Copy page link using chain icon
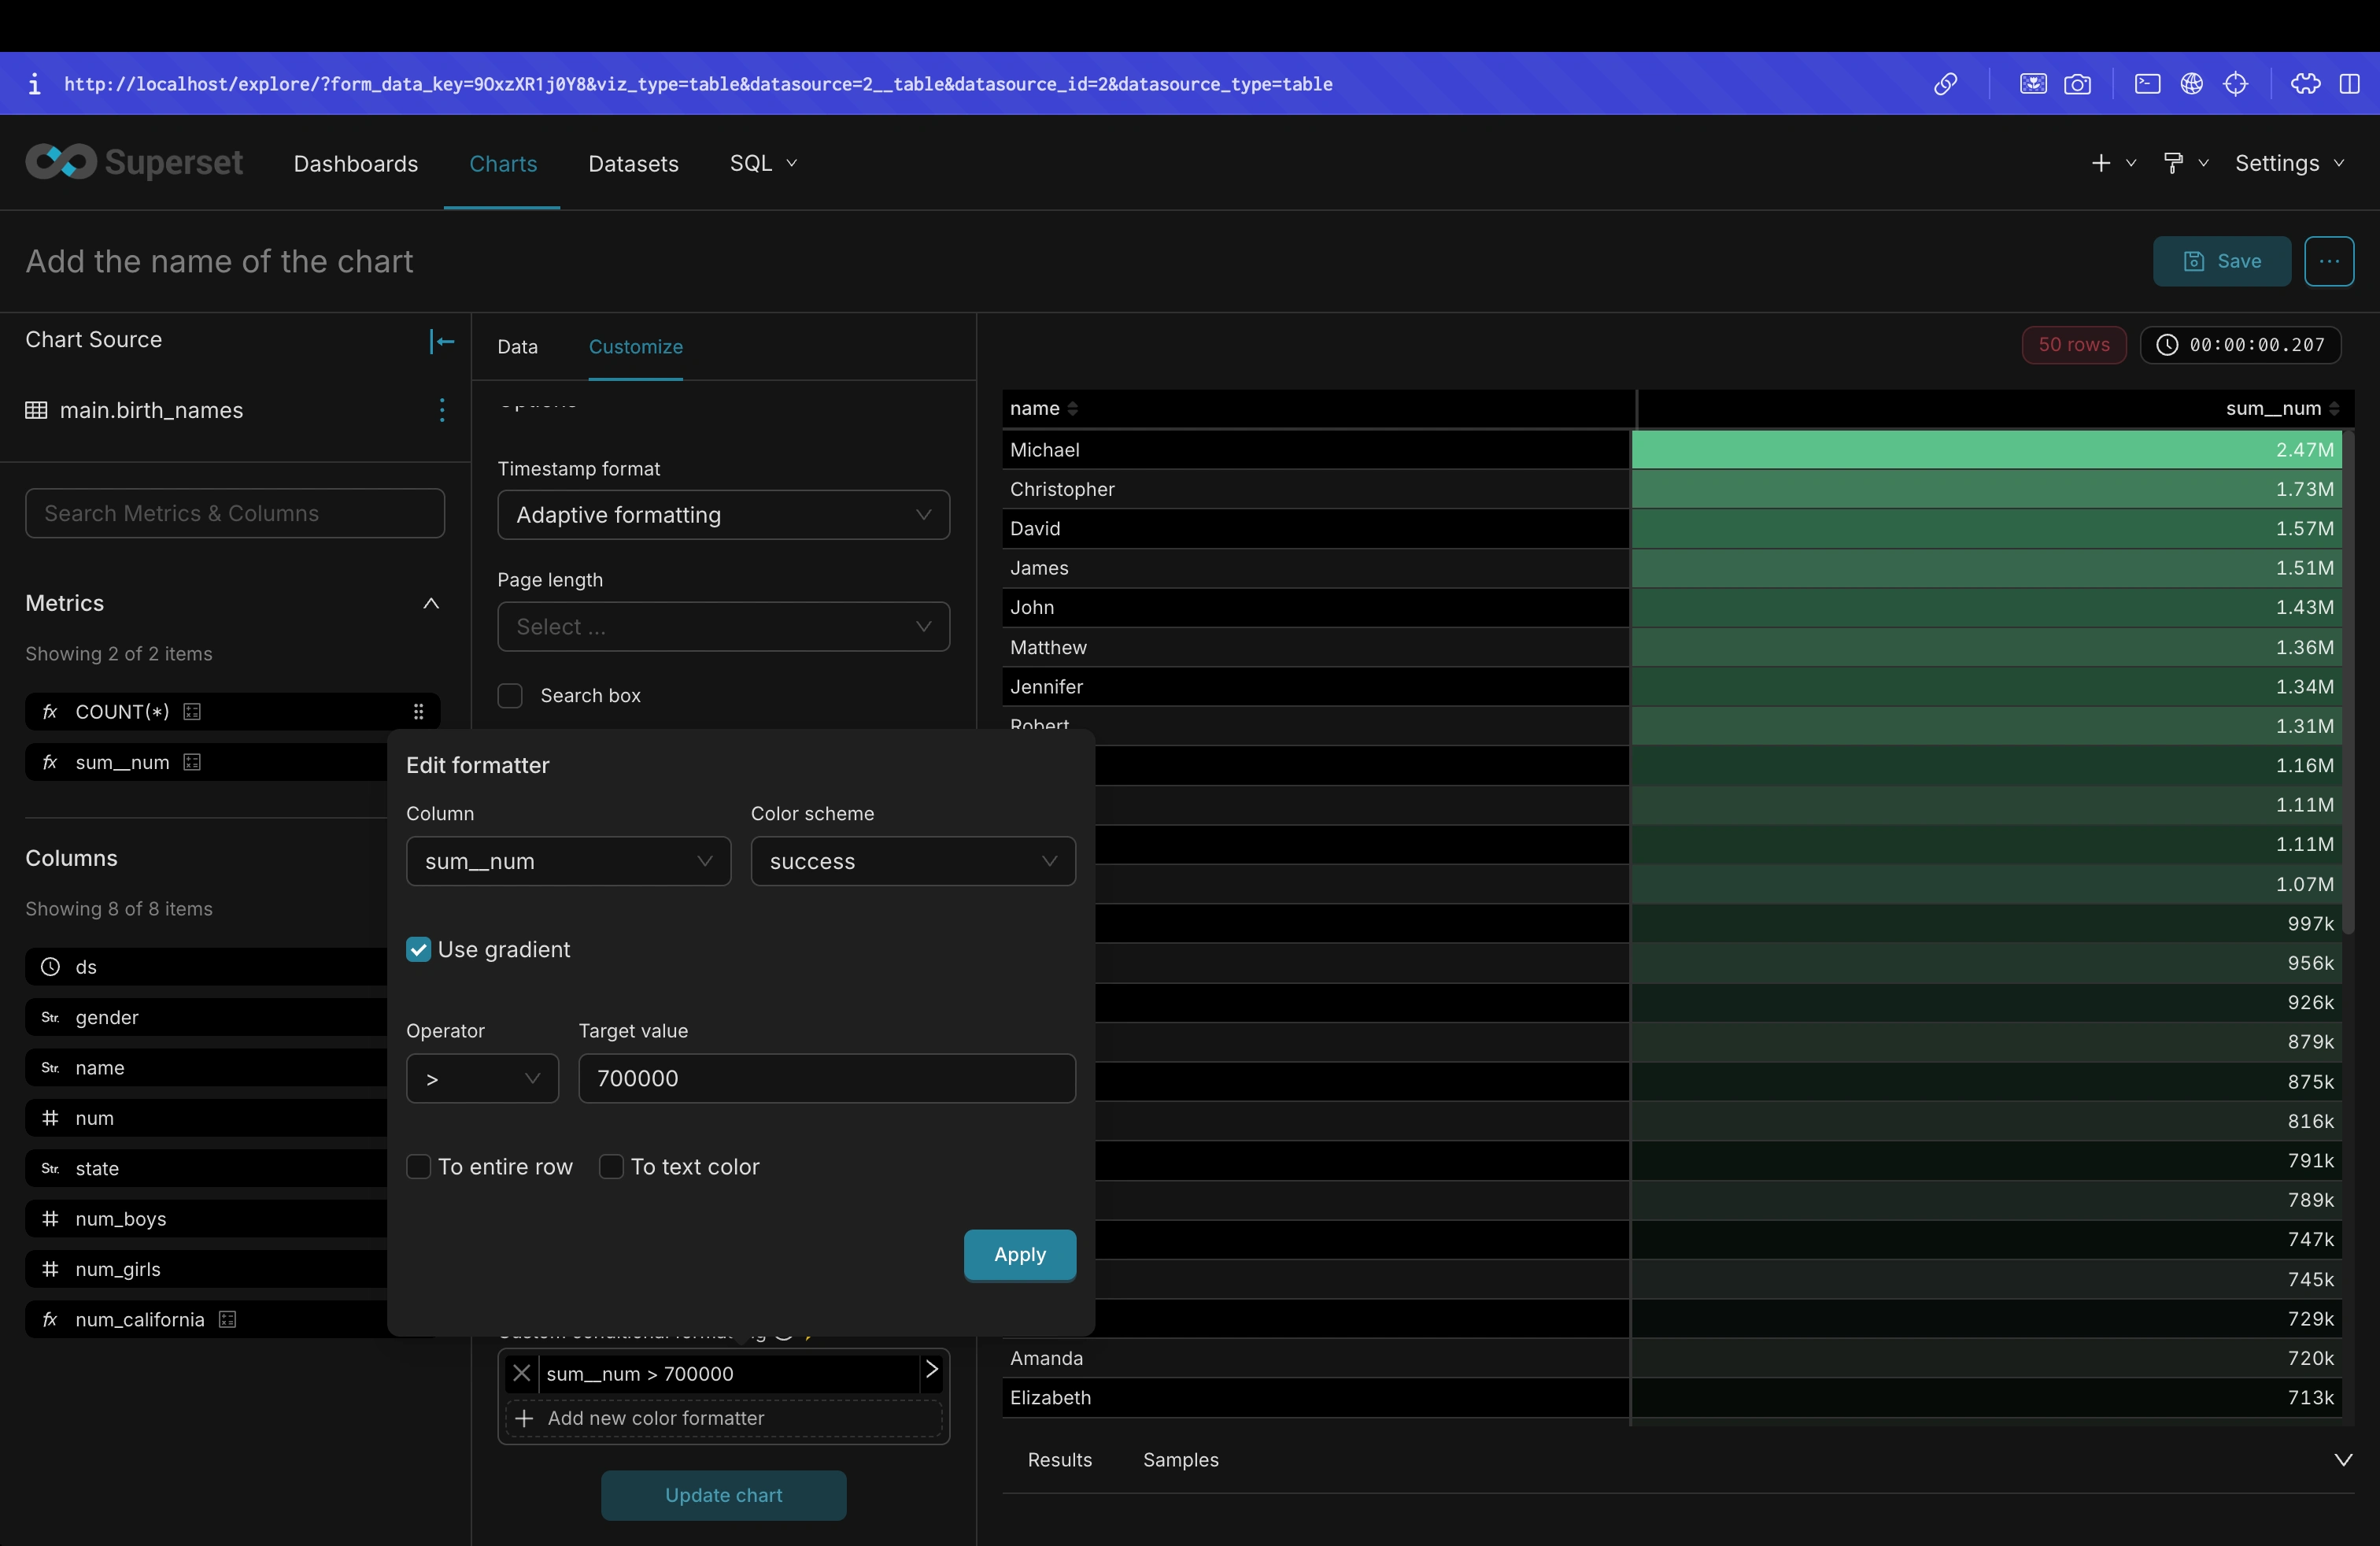Image resolution: width=2380 pixels, height=1546 pixels. 1945,84
